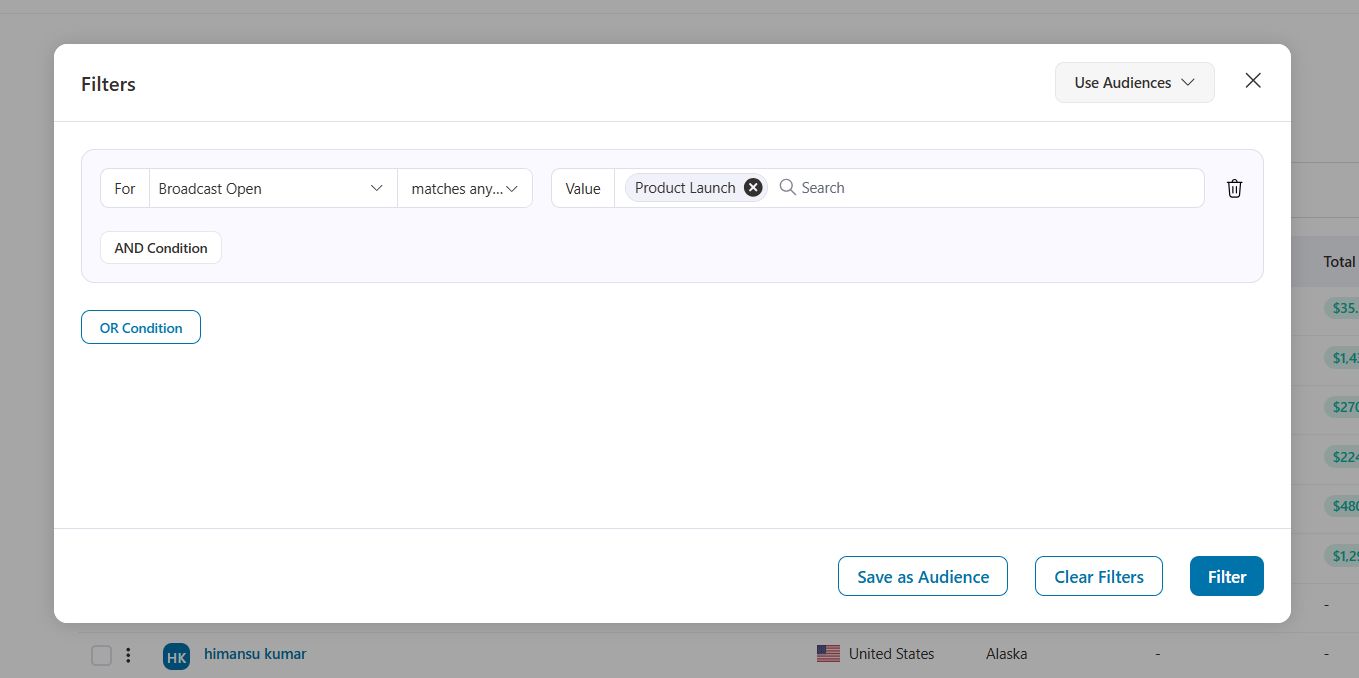Delete the filter condition with trash icon

coord(1234,188)
